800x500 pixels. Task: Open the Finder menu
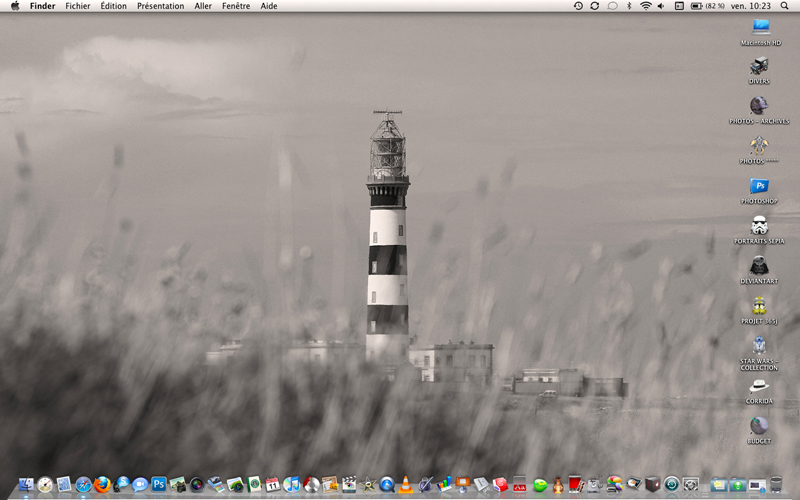pos(42,6)
